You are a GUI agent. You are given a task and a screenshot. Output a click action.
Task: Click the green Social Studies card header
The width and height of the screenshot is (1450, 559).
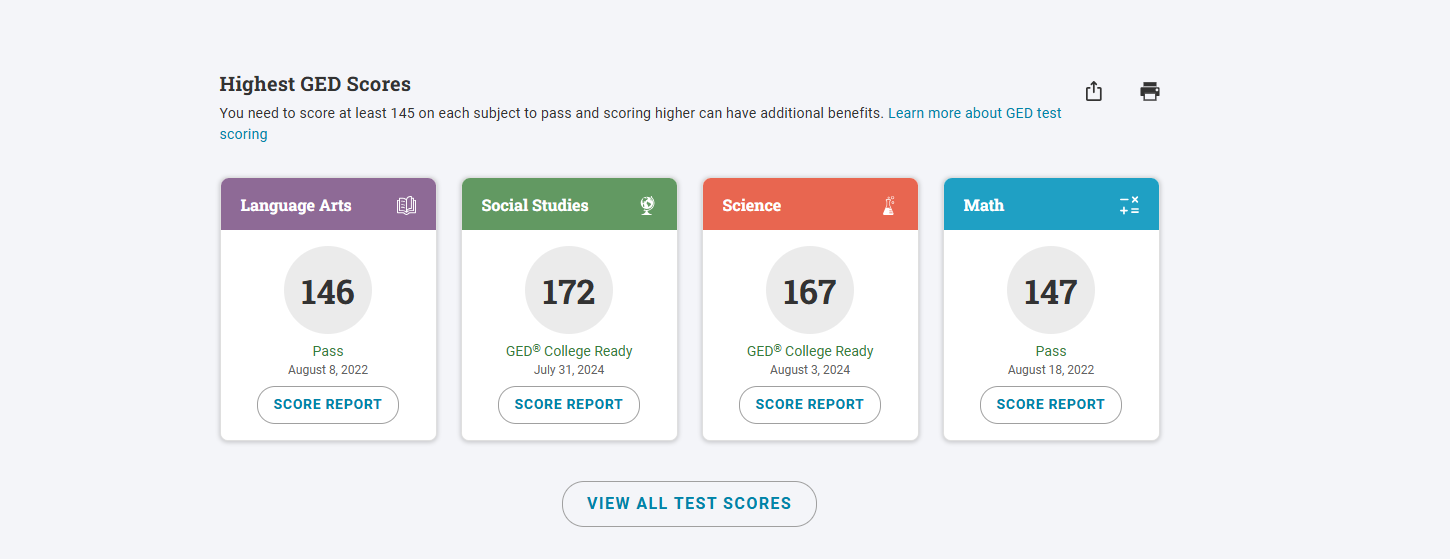click(x=540, y=205)
